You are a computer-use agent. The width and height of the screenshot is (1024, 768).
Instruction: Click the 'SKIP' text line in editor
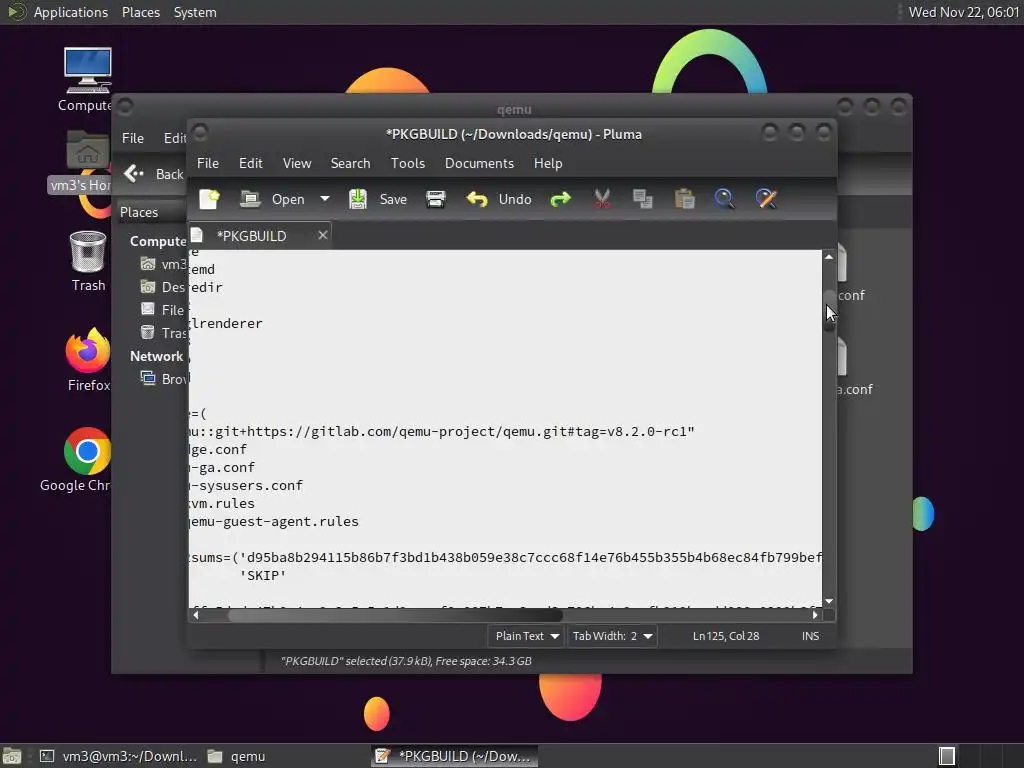click(x=263, y=575)
